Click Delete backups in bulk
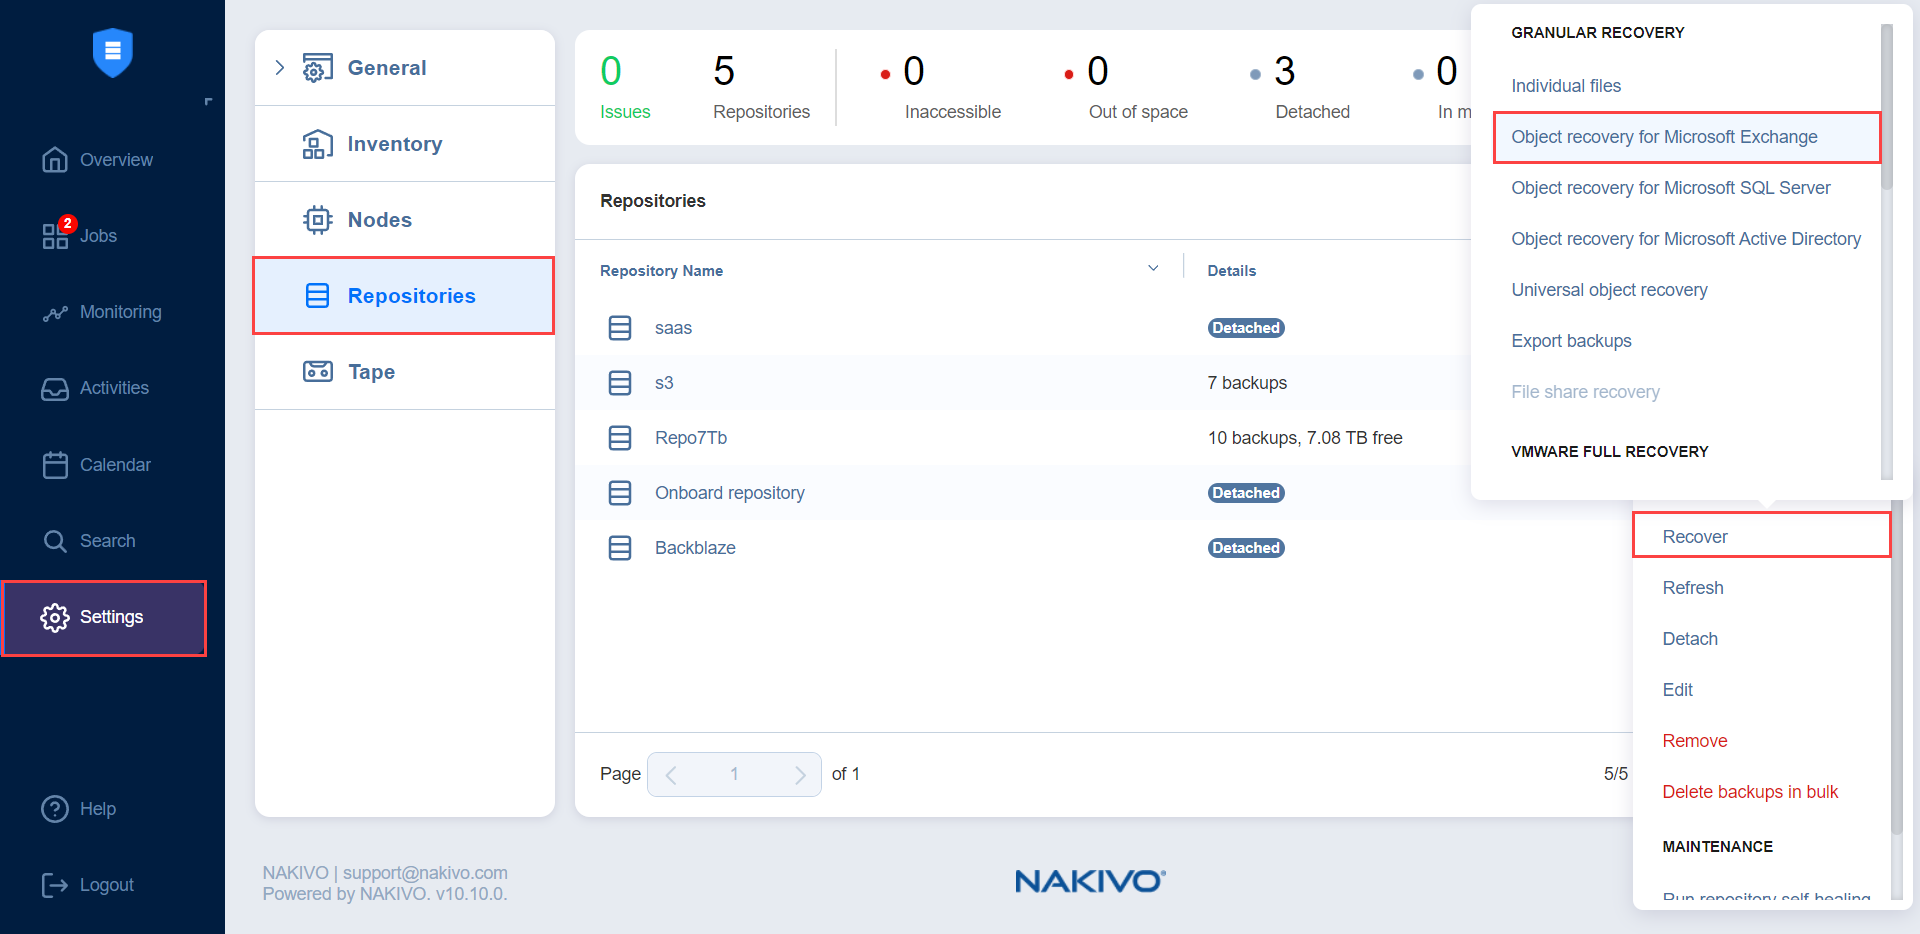 tap(1750, 792)
